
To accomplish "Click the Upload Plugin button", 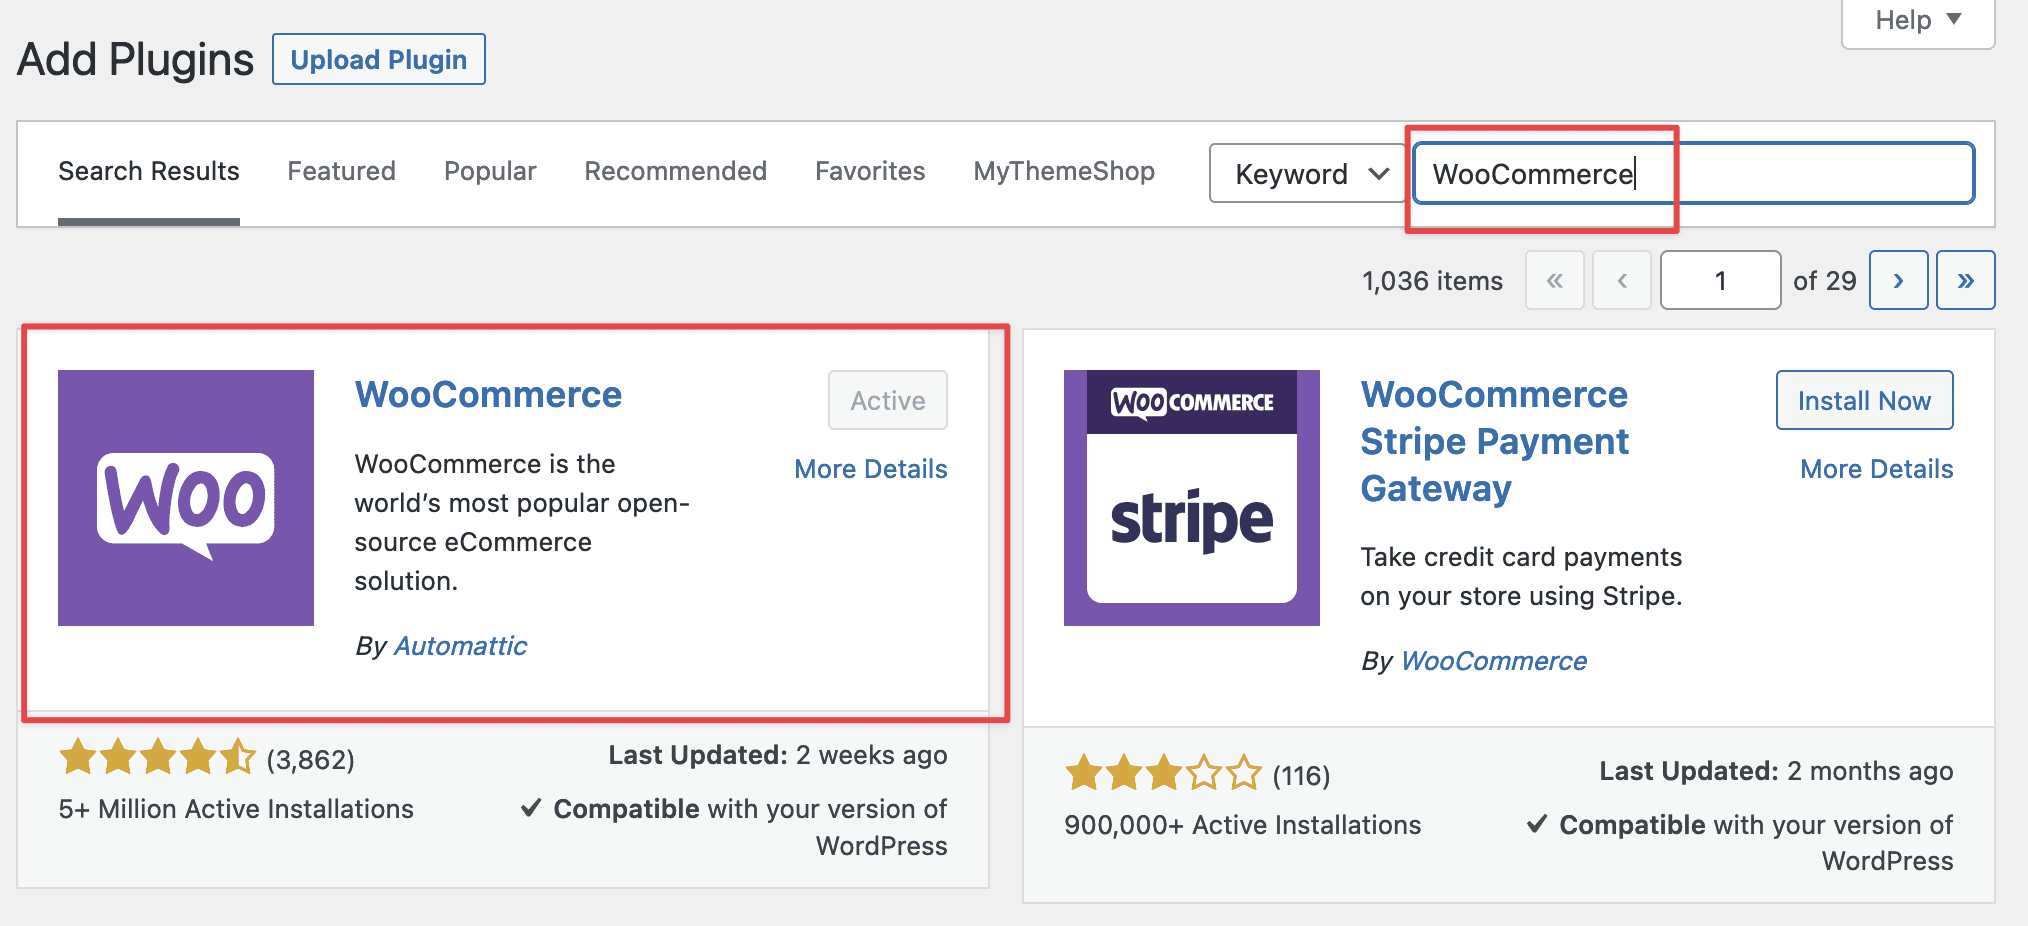I will [x=379, y=60].
